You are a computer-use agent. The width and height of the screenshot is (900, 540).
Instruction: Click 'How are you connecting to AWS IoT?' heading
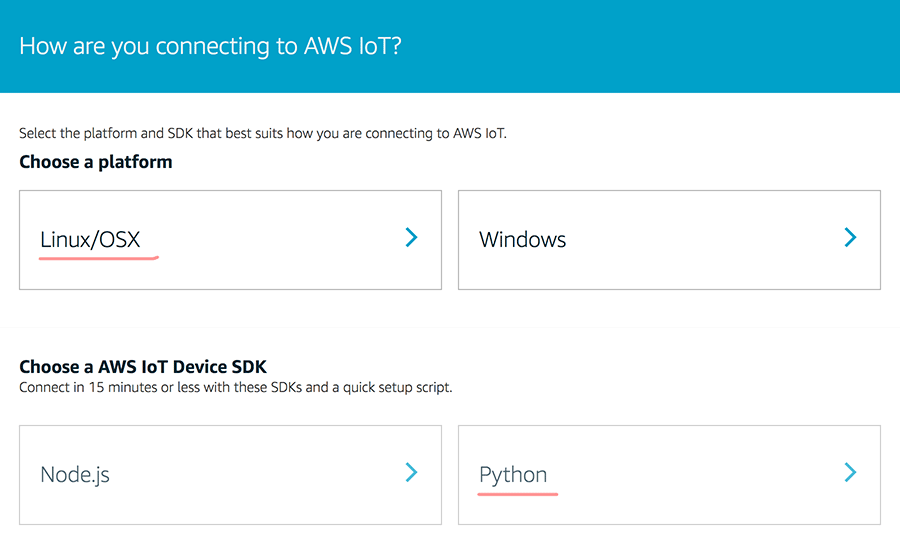[x=210, y=46]
